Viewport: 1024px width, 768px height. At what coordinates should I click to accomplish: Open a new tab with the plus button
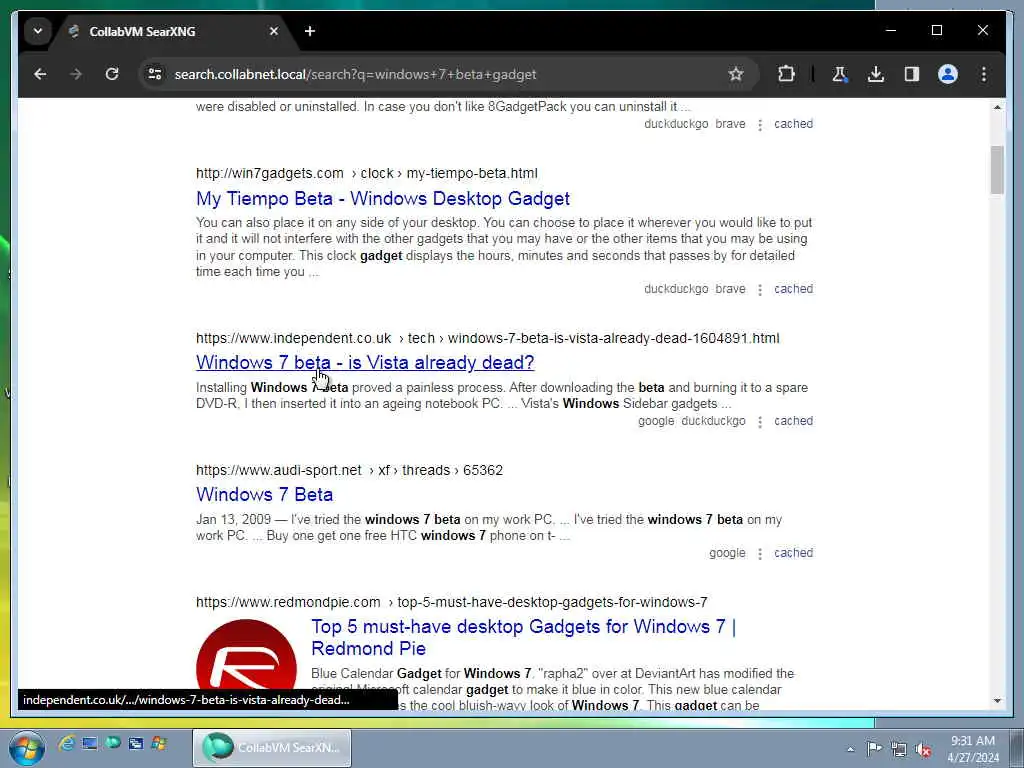coord(310,31)
